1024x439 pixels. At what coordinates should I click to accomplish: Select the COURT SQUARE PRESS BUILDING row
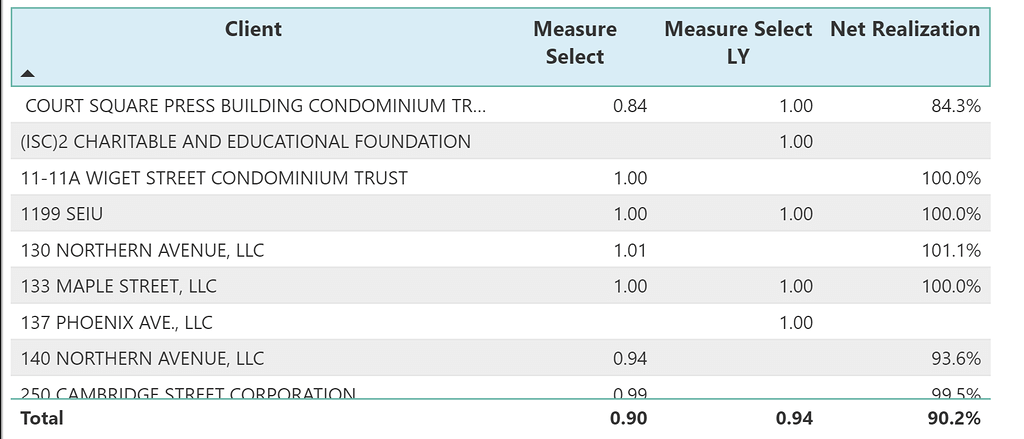coord(257,106)
